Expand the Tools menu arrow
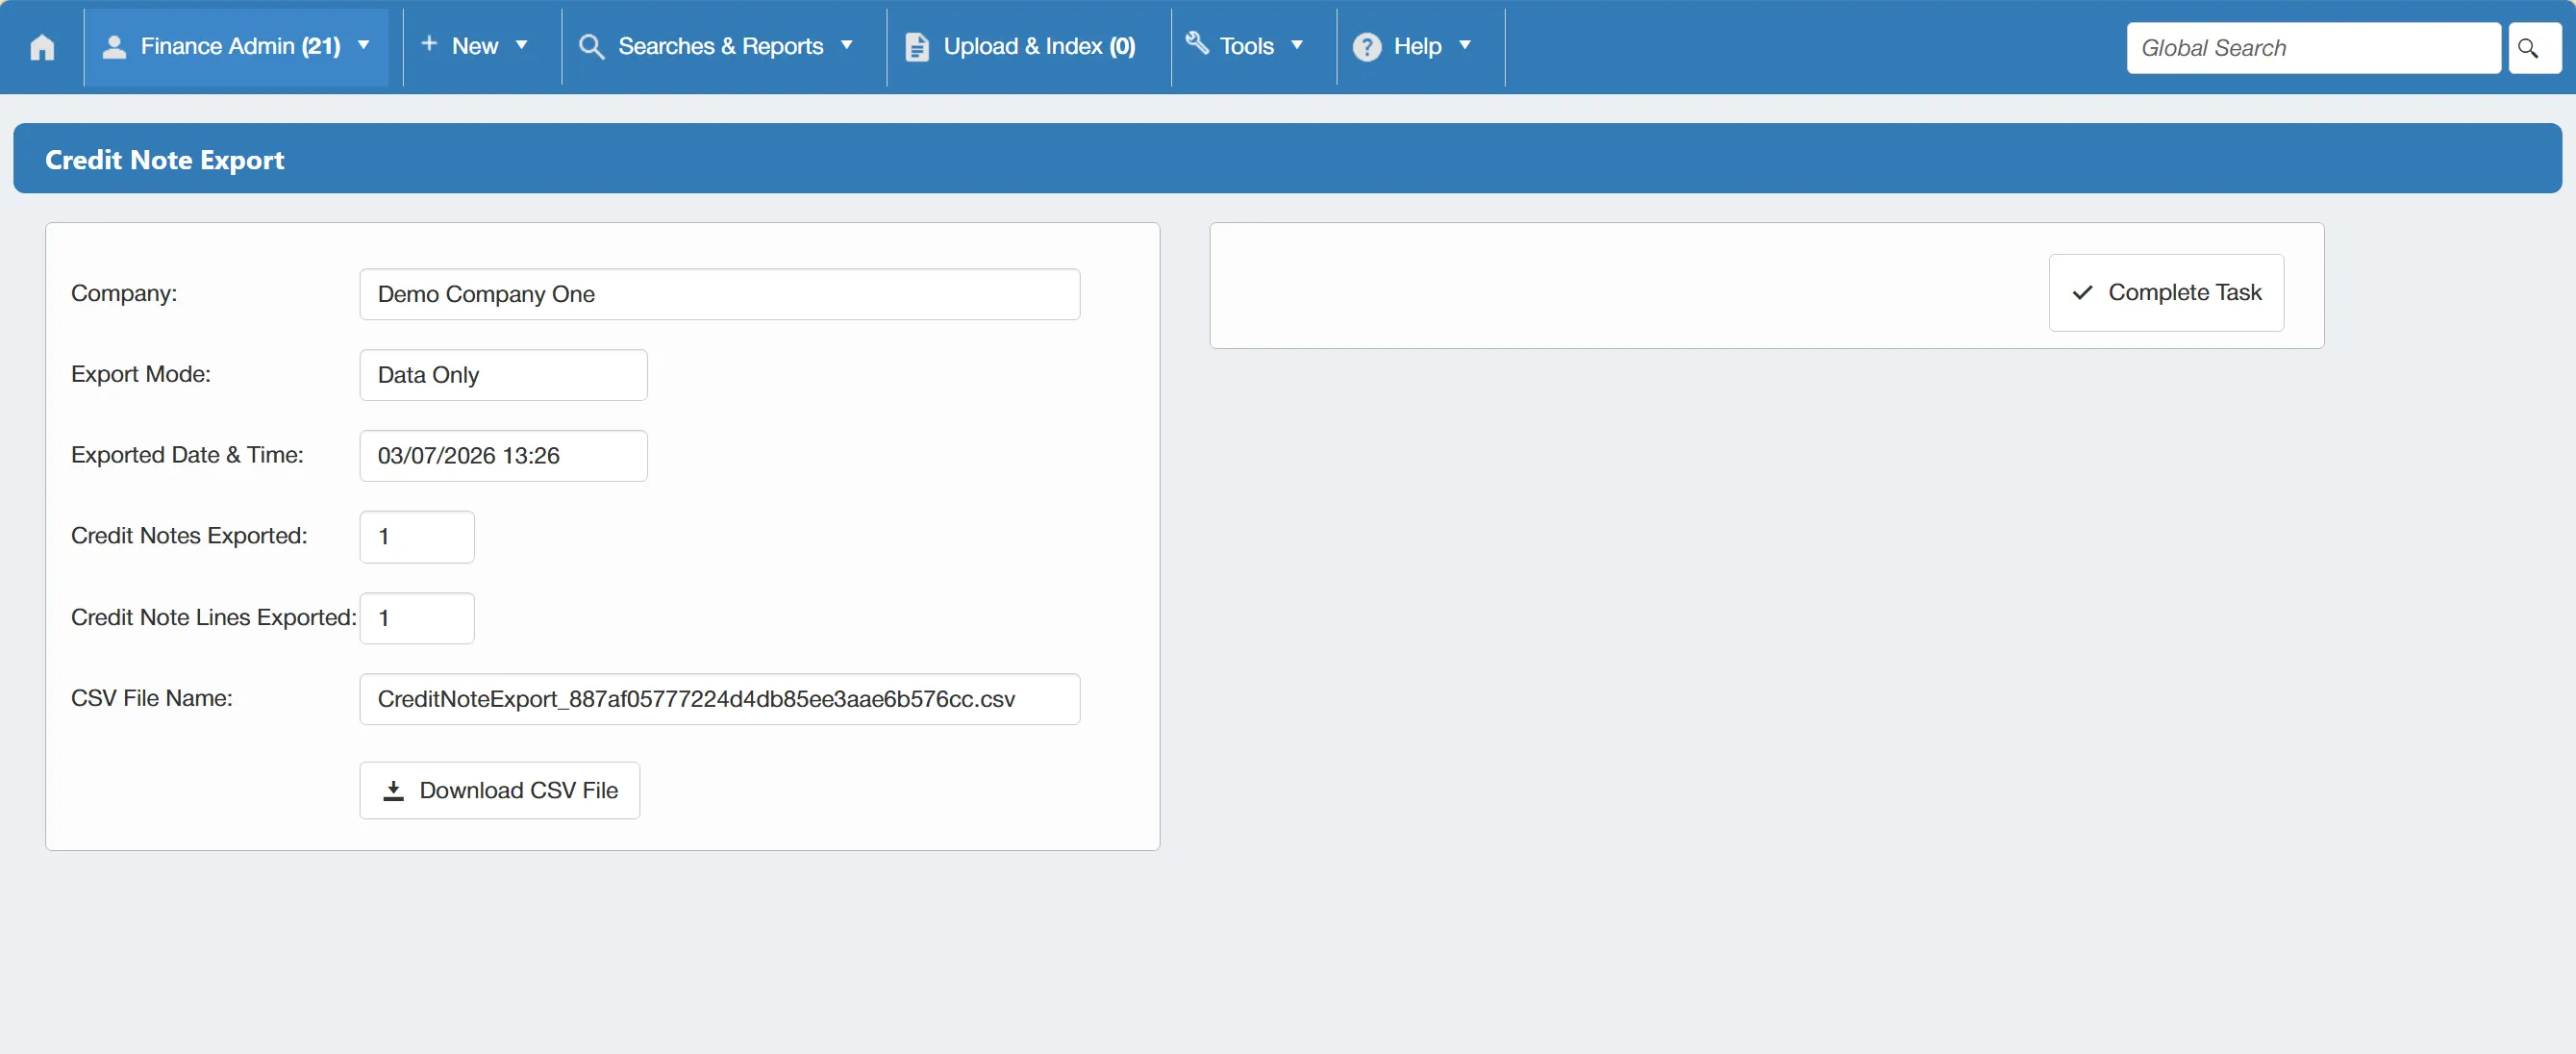Viewport: 2576px width, 1054px height. click(x=1296, y=45)
